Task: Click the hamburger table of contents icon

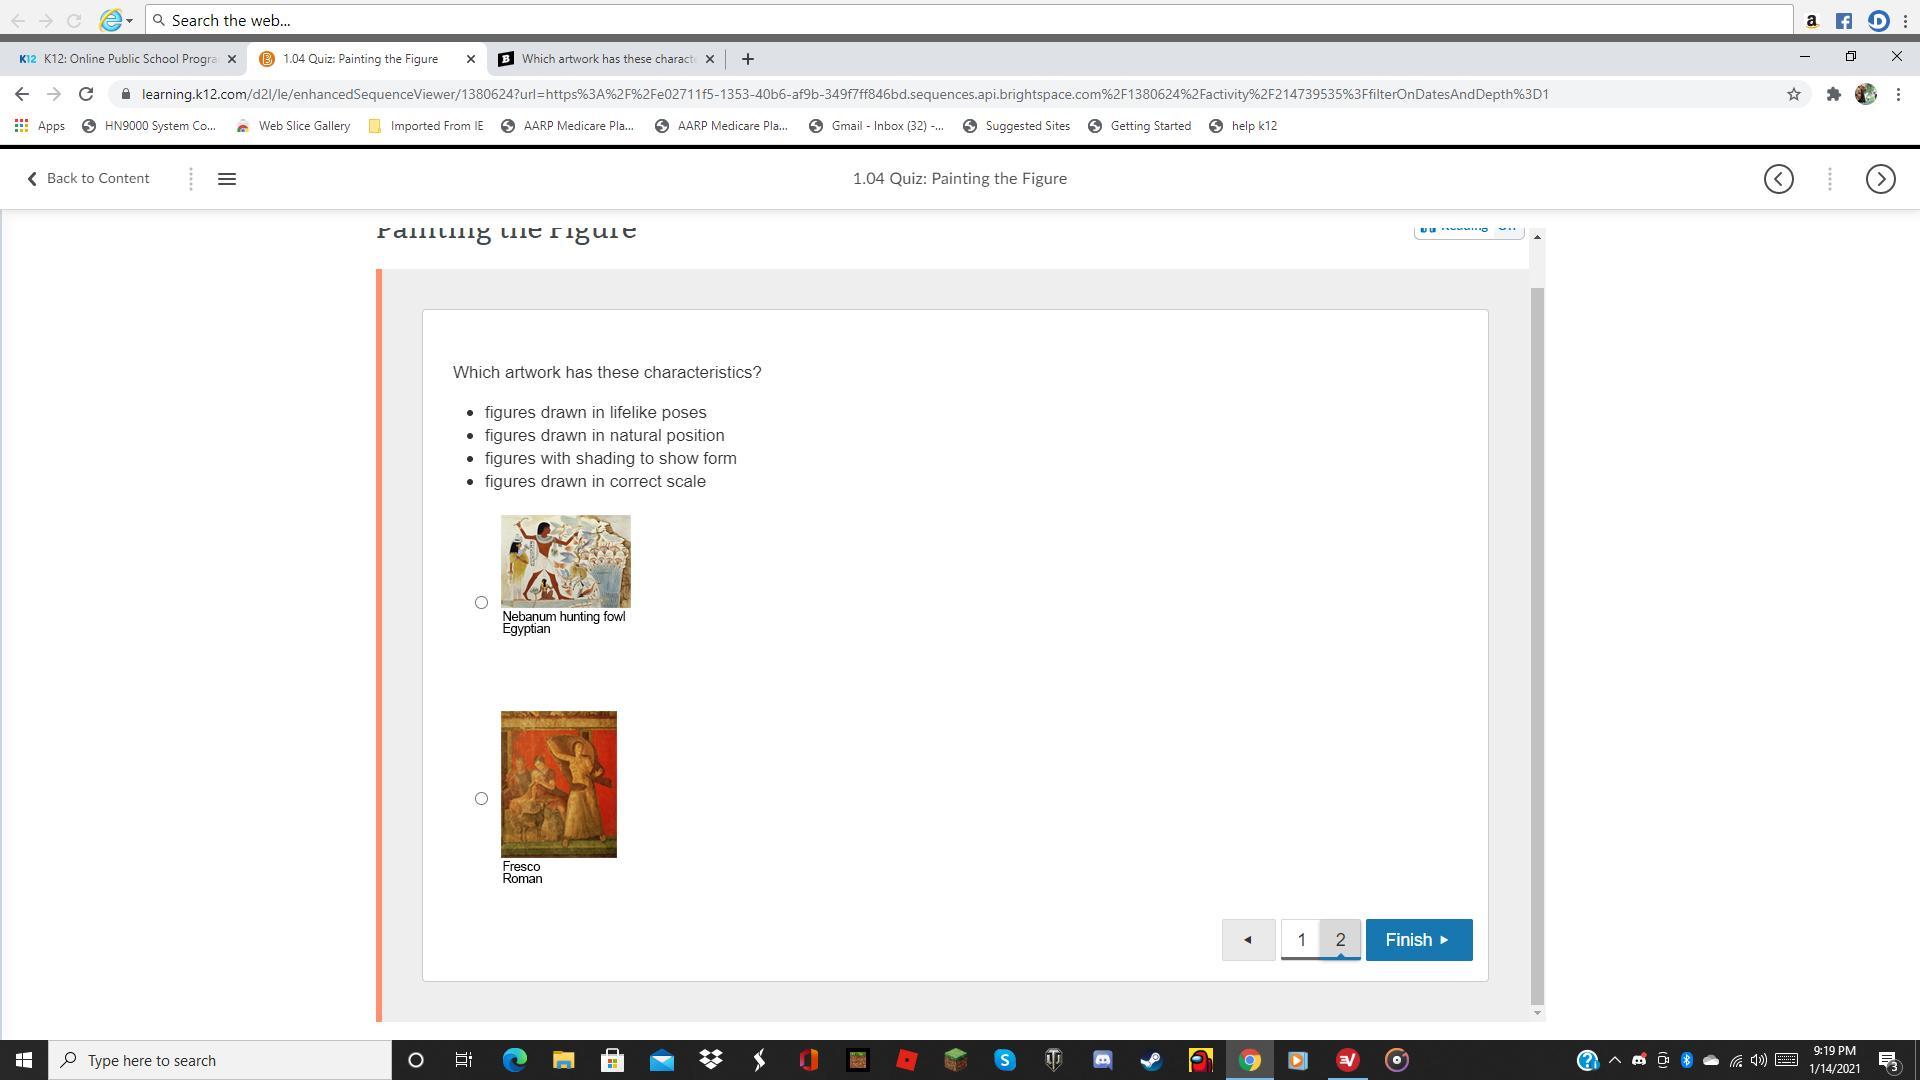Action: 227,179
